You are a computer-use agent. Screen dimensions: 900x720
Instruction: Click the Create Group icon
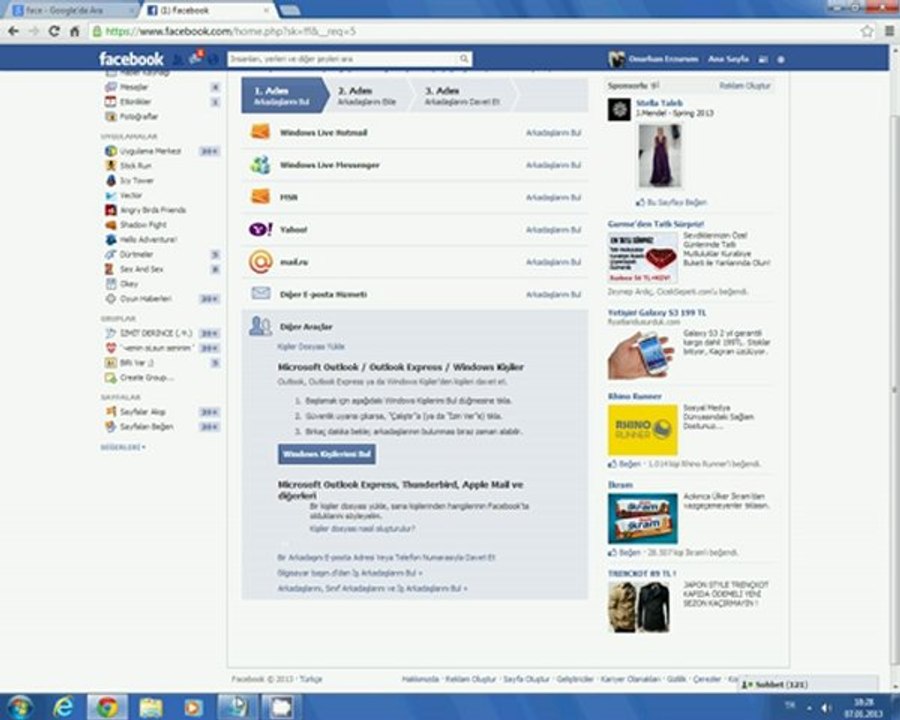(110, 378)
